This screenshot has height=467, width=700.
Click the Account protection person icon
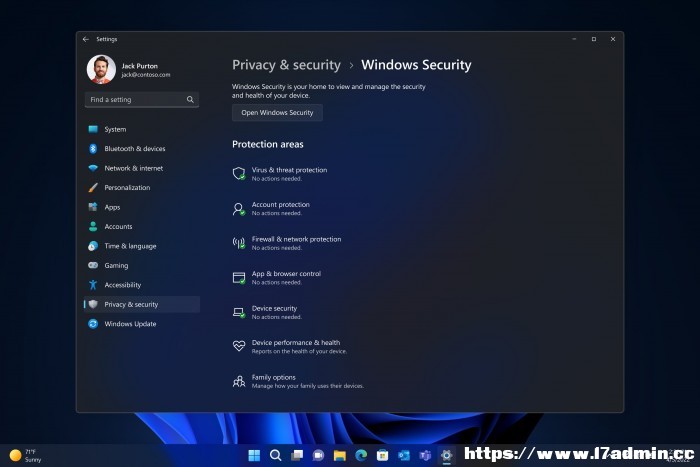pyautogui.click(x=239, y=208)
